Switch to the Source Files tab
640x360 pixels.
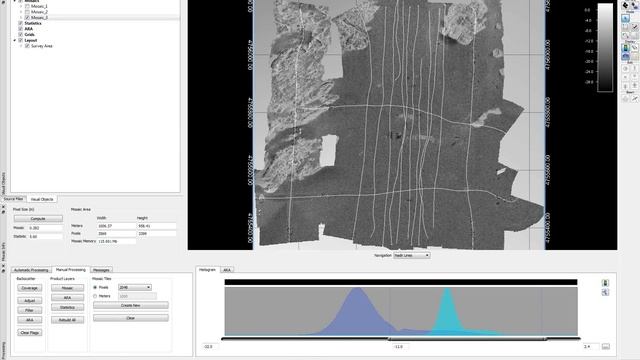13,199
